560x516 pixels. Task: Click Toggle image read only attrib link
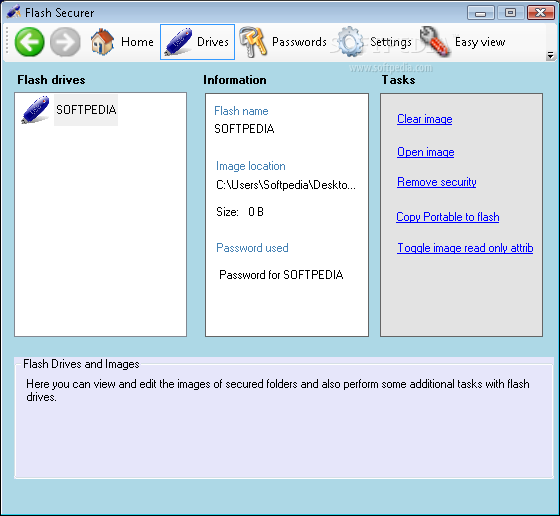(465, 248)
